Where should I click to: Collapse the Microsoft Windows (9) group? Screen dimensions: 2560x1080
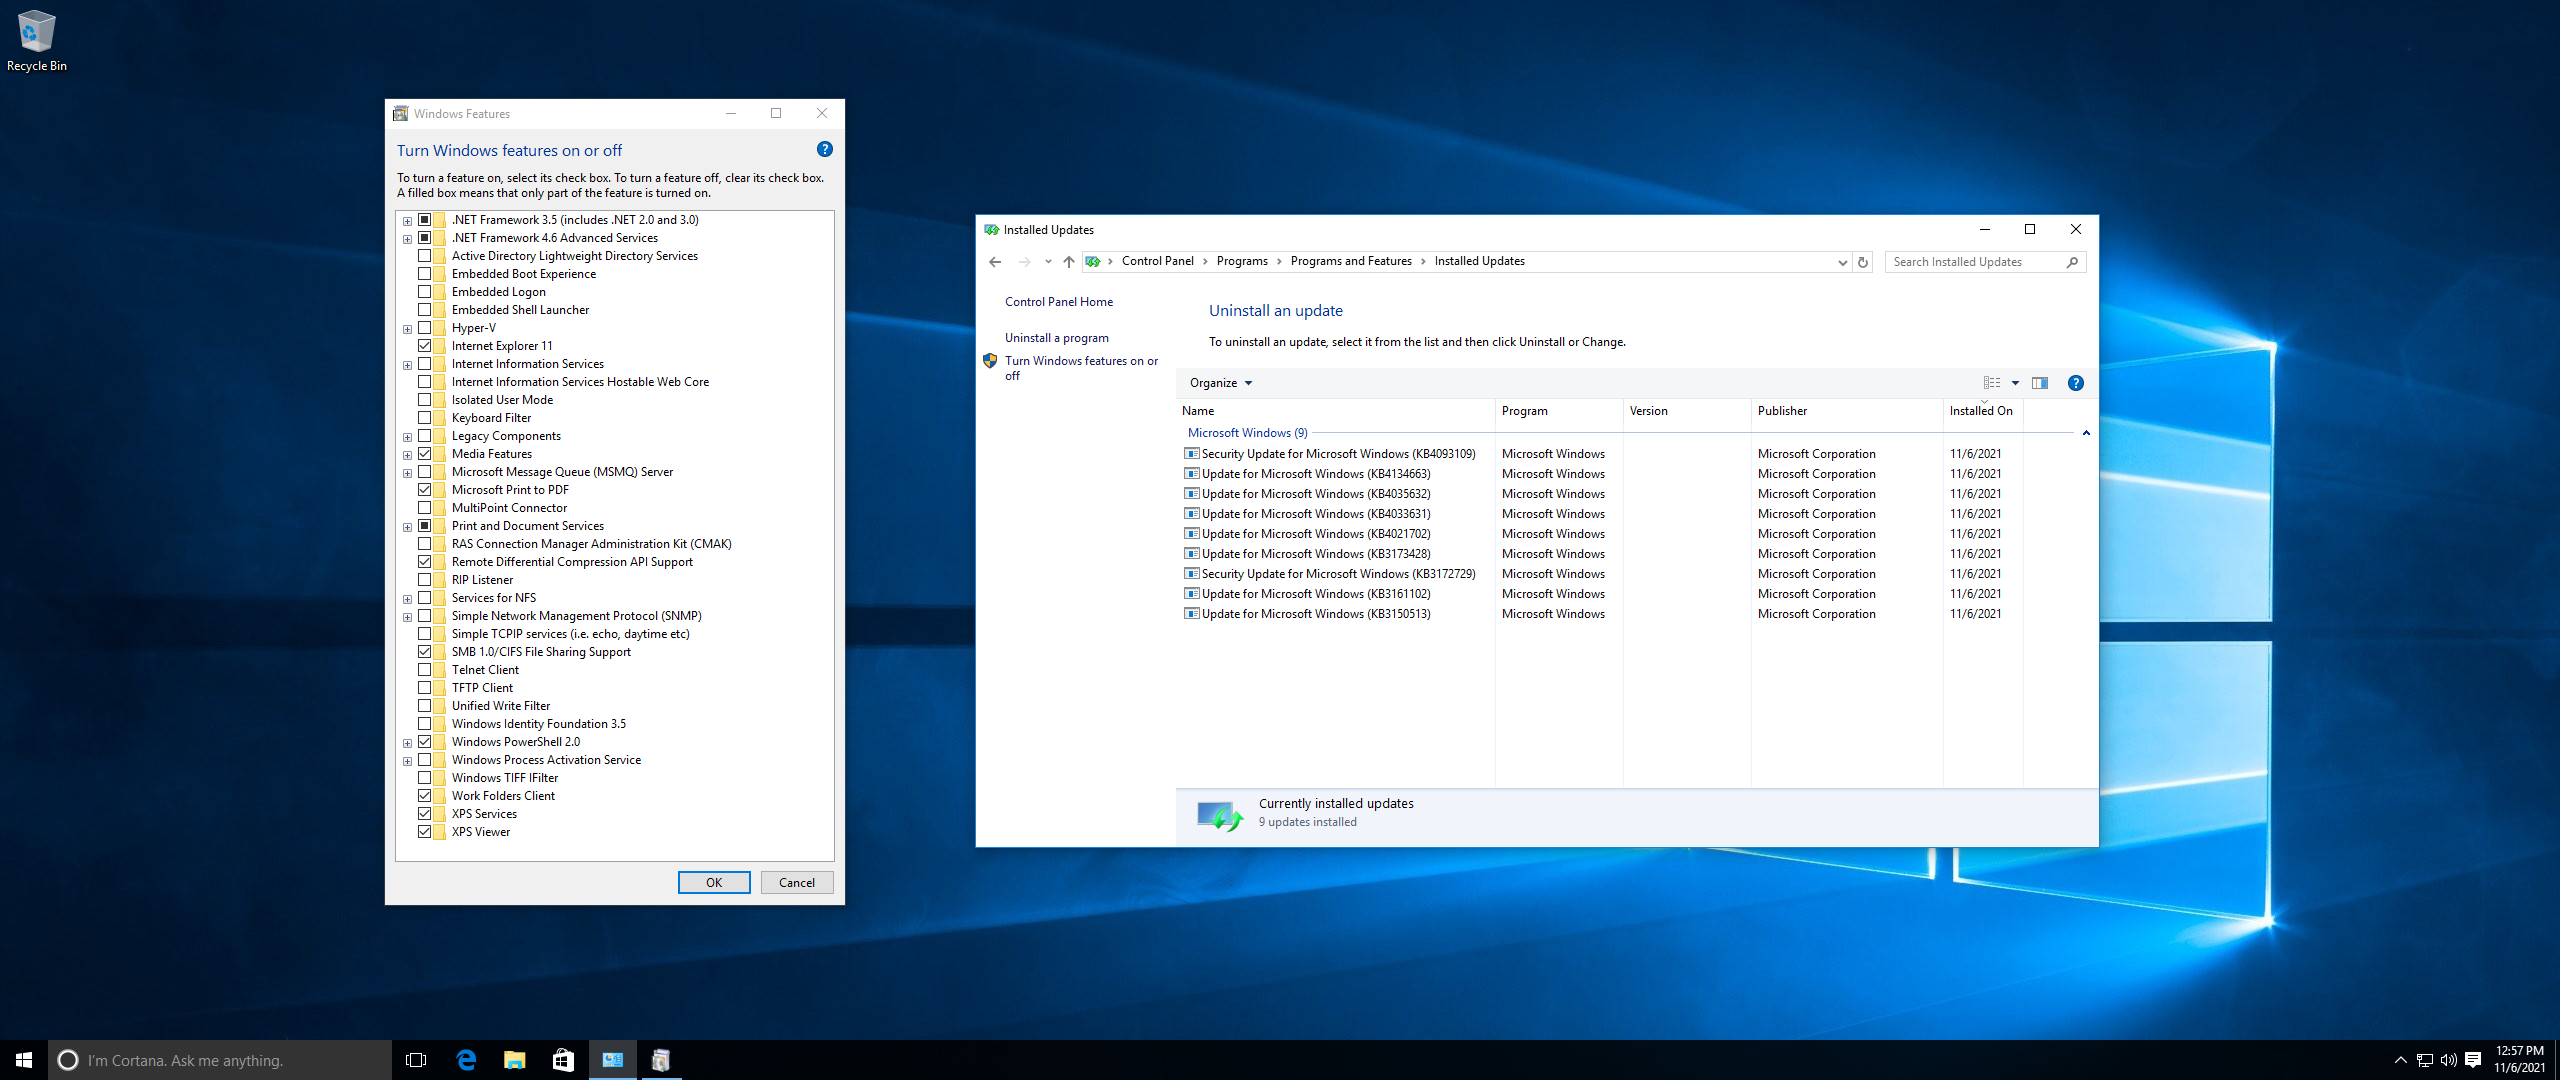pos(2086,433)
